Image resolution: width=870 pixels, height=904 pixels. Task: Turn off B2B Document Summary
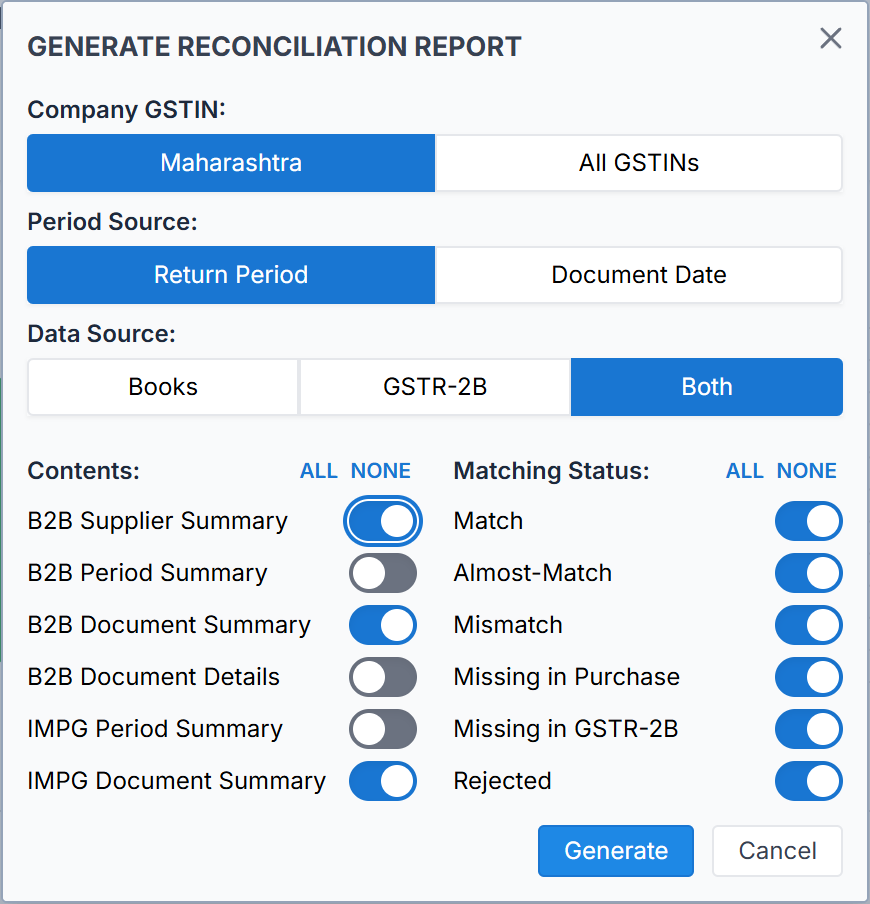[x=382, y=625]
